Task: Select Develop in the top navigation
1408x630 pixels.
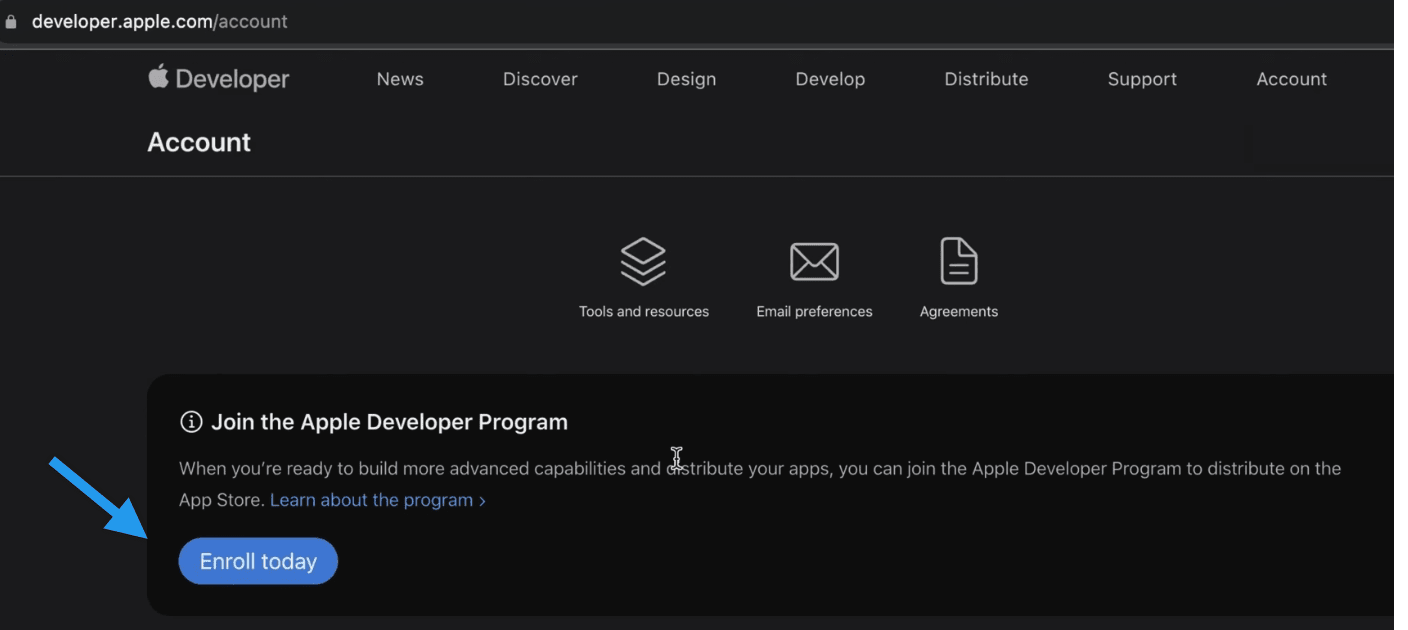Action: [830, 79]
